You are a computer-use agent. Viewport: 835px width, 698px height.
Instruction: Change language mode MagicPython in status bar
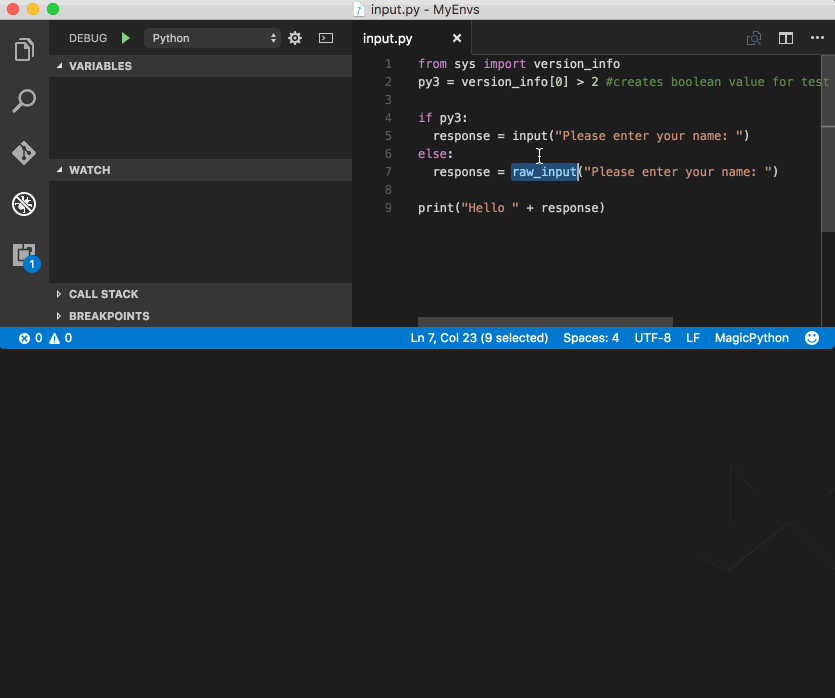coord(751,338)
